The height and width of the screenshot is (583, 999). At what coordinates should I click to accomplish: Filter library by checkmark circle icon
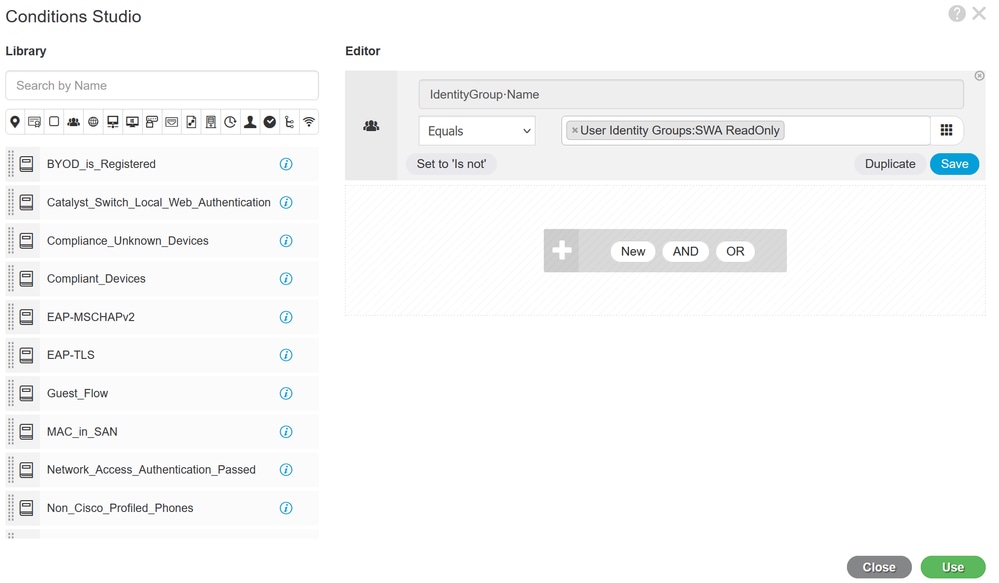[270, 122]
